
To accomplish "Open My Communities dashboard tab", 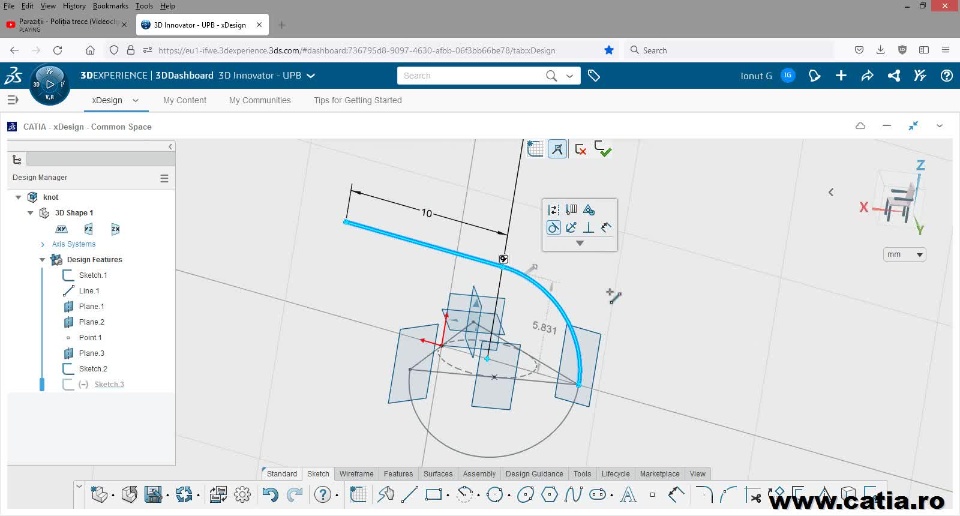I will tap(260, 100).
